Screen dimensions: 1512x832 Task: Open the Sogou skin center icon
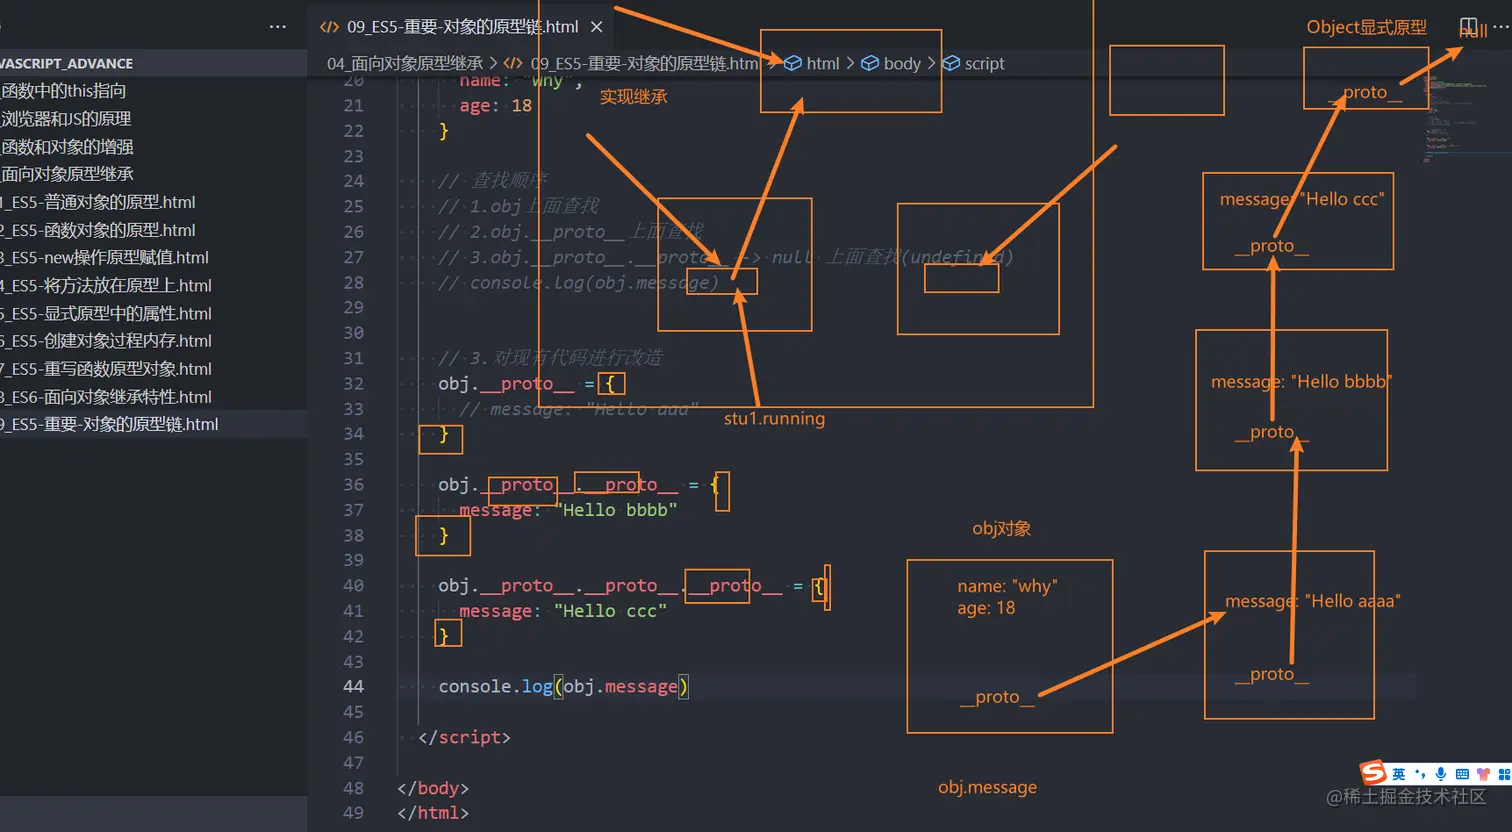coord(1483,775)
